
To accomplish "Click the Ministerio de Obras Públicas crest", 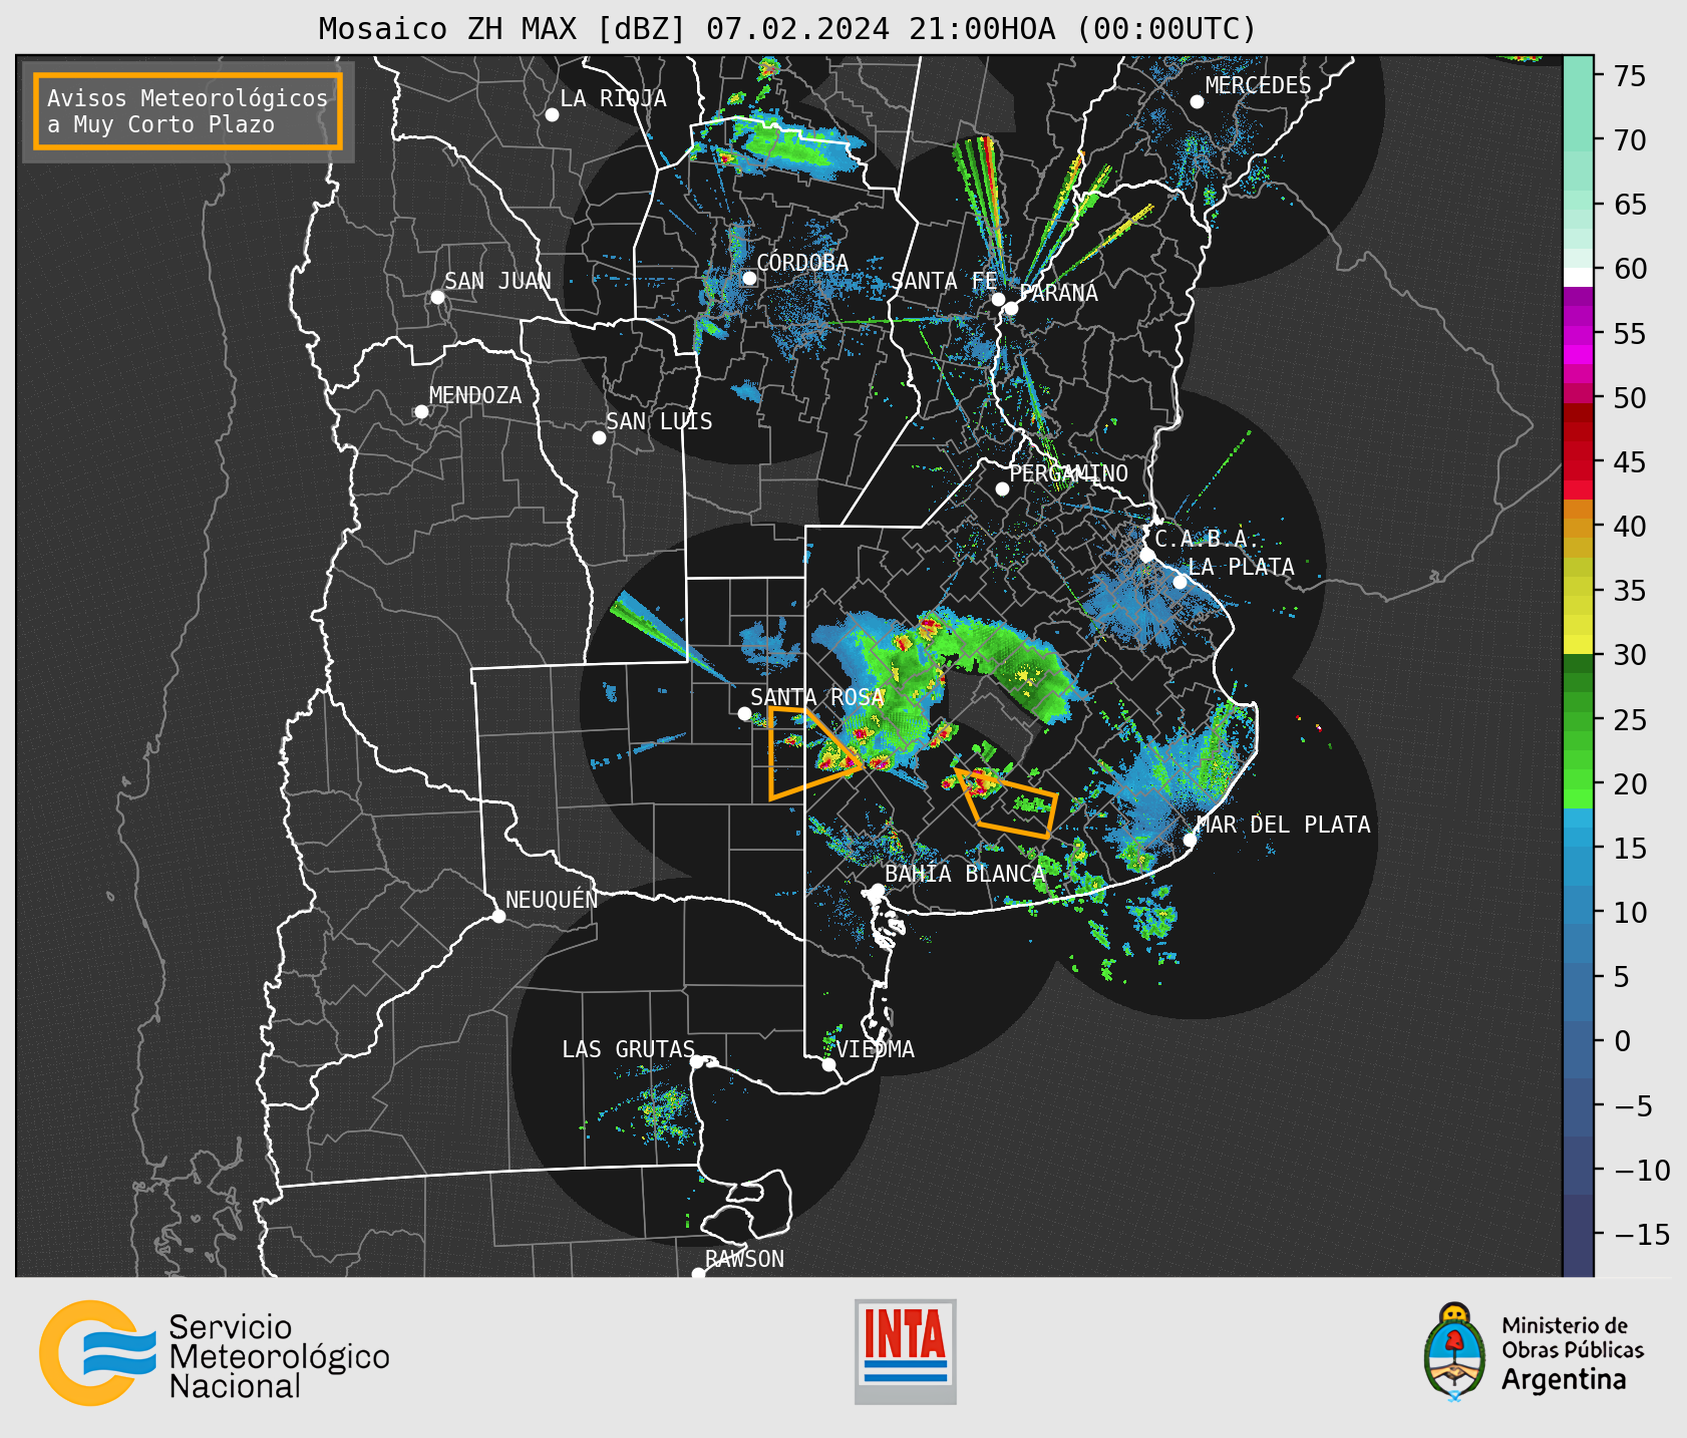I will 1455,1352.
